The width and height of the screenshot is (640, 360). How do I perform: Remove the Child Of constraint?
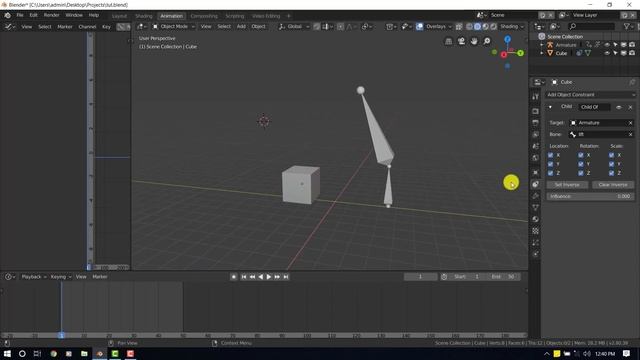[x=630, y=107]
